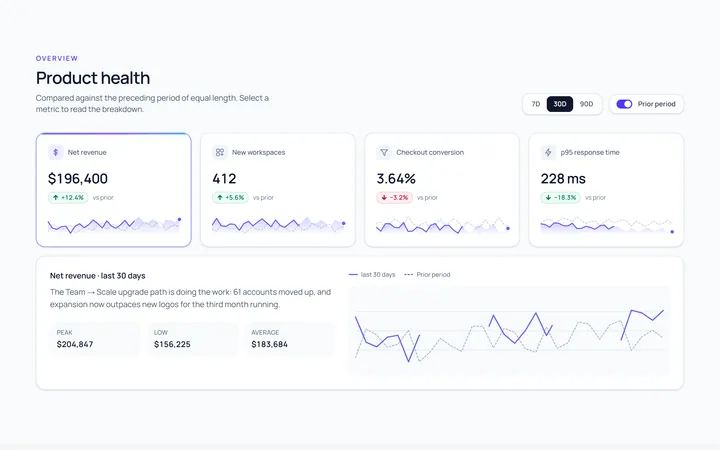This screenshot has width=720, height=450.
Task: Click the New workspaces sparkline chart
Action: point(279,225)
